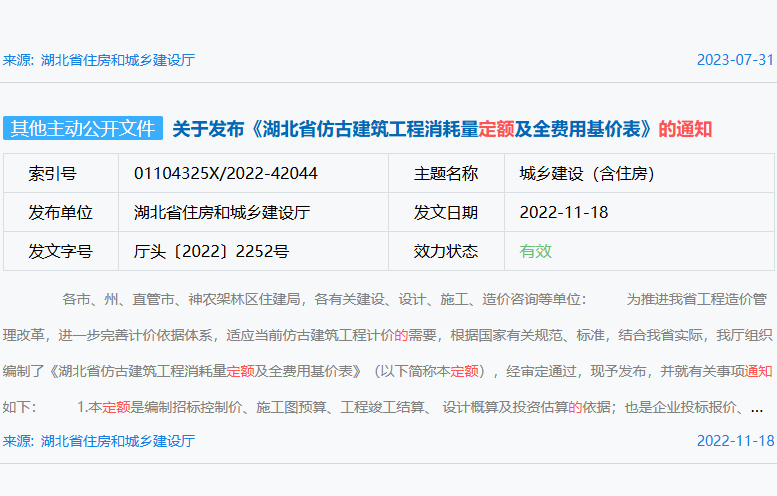
Task: Click 湖北省住房和城乡建设厅 in the table
Action: coord(222,213)
